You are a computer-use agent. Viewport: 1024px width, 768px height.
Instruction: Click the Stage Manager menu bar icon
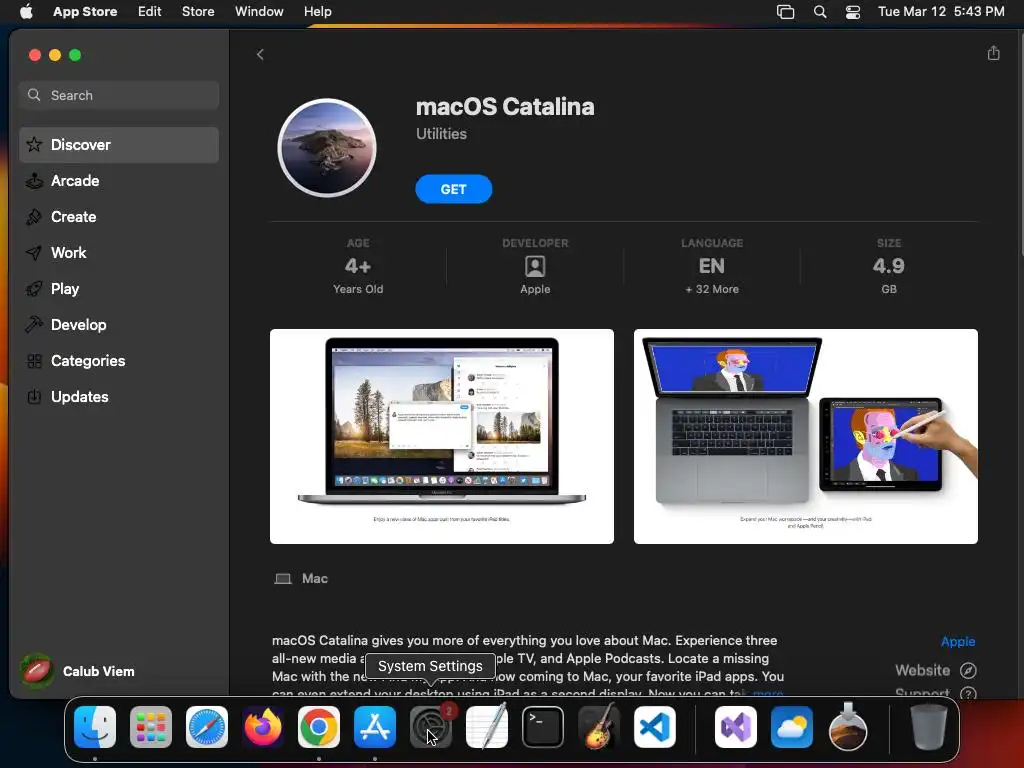(x=785, y=11)
